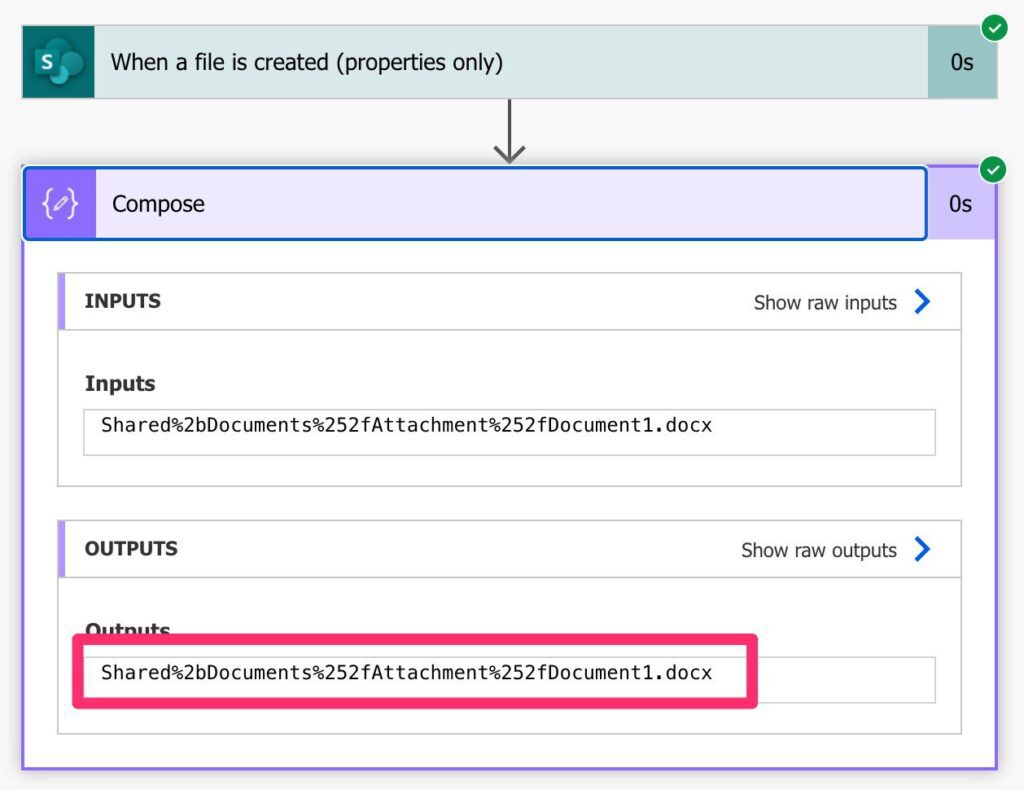Click the green checkmark on the Compose action
Screen dimensions: 1024x790
(x=992, y=170)
